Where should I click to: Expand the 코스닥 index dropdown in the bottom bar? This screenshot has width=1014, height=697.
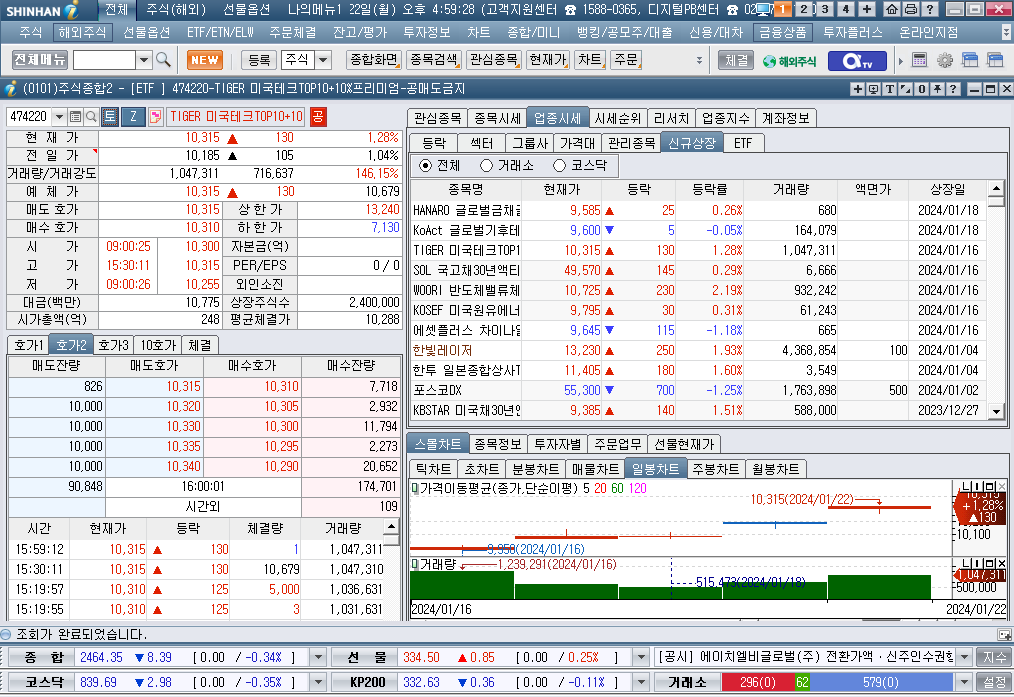[x=318, y=682]
